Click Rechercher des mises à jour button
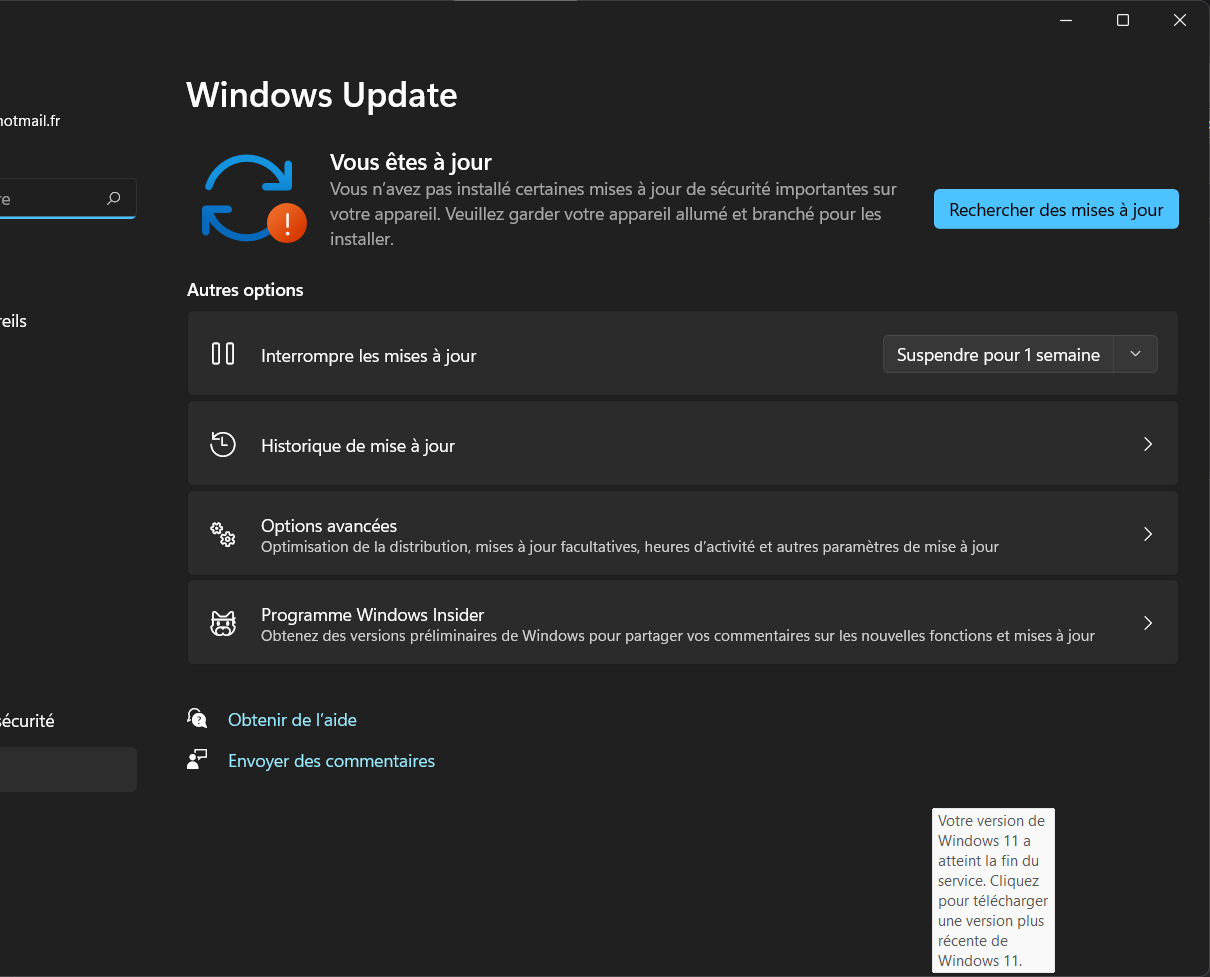The image size is (1210, 977). pos(1056,209)
